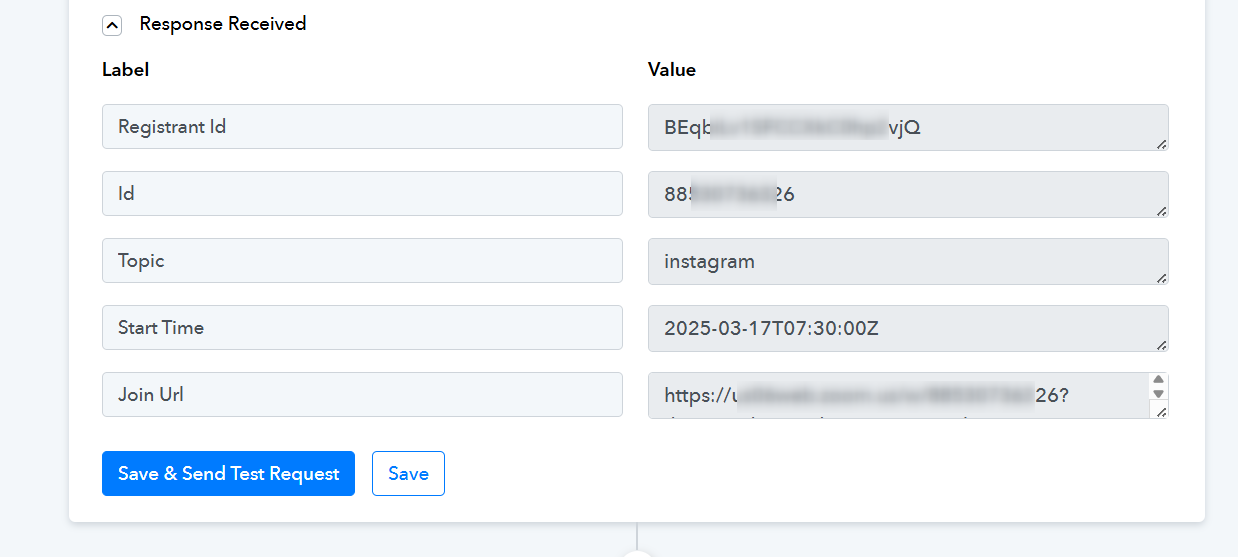This screenshot has height=557, width=1238.
Task: Collapse the Response Received section
Action: tap(112, 25)
